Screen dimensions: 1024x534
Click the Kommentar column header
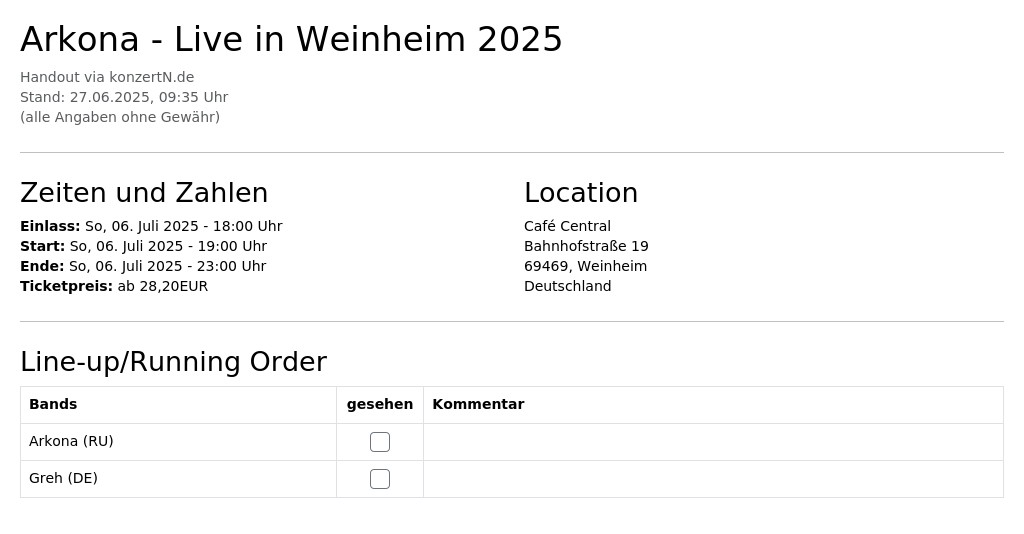click(478, 404)
